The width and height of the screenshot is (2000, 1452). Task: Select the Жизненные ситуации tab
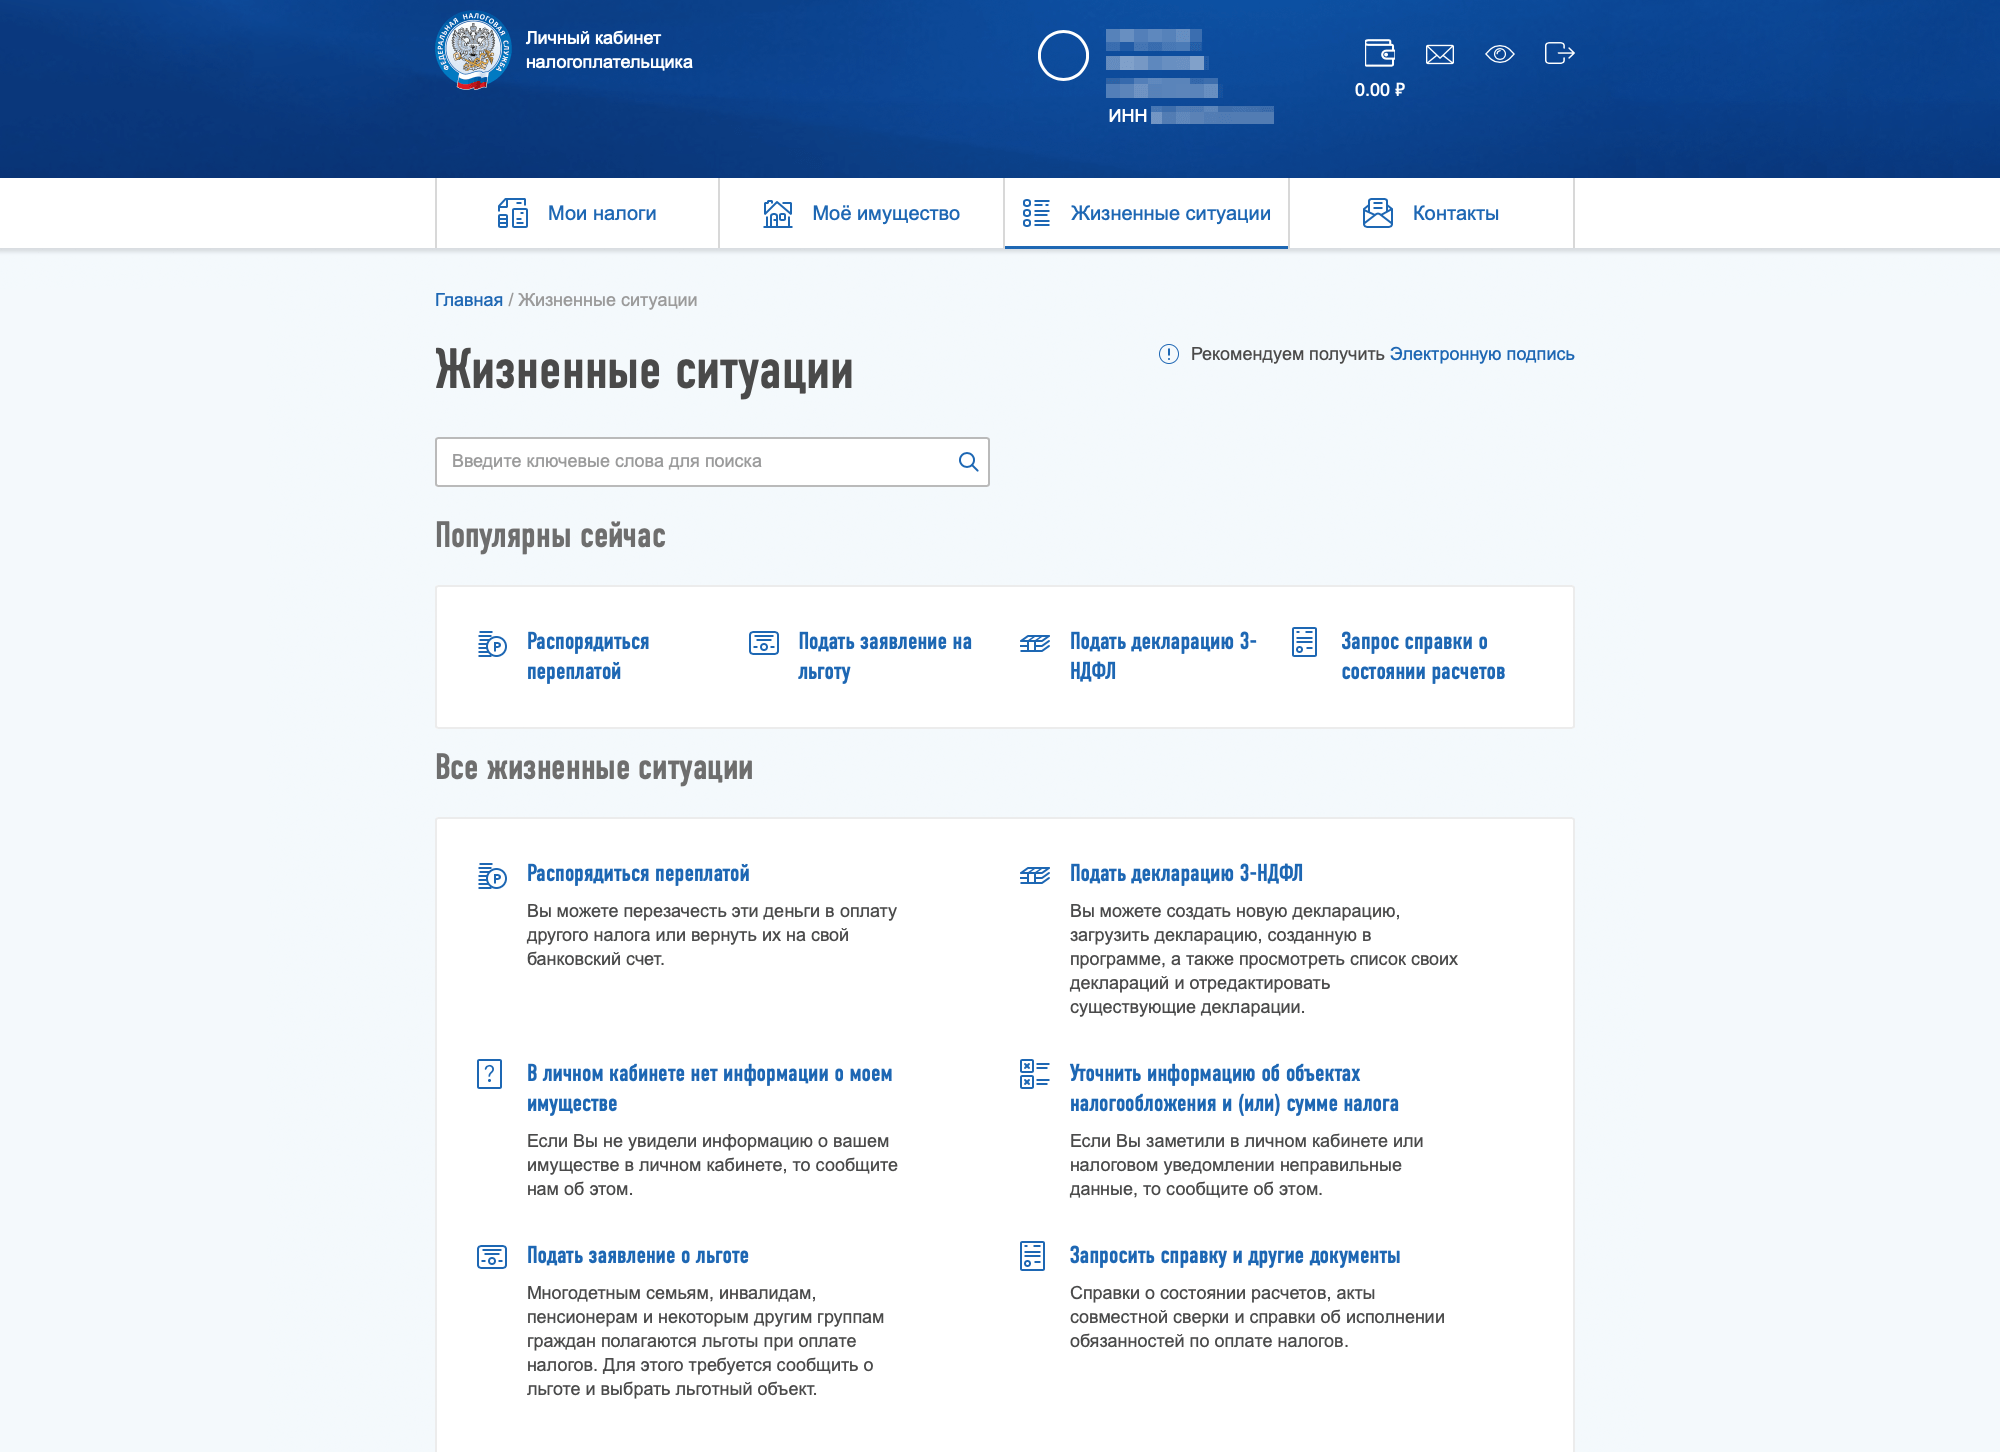[1146, 213]
